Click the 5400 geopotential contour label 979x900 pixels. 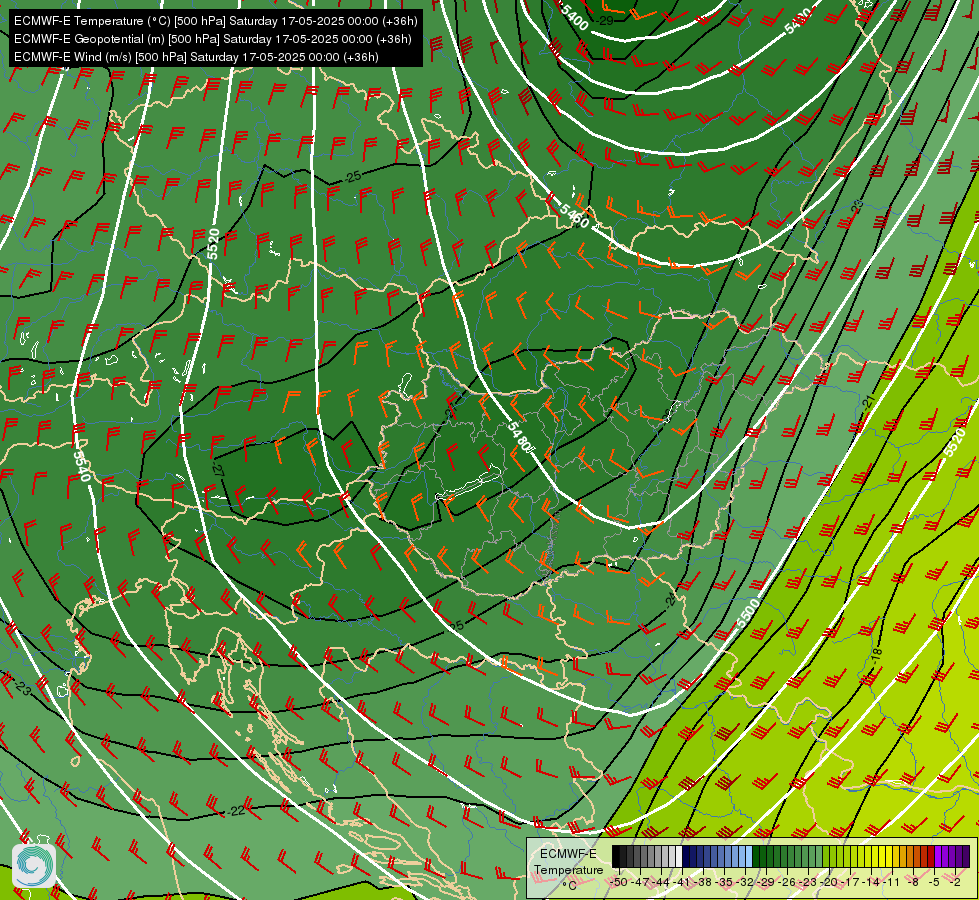[x=574, y=17]
